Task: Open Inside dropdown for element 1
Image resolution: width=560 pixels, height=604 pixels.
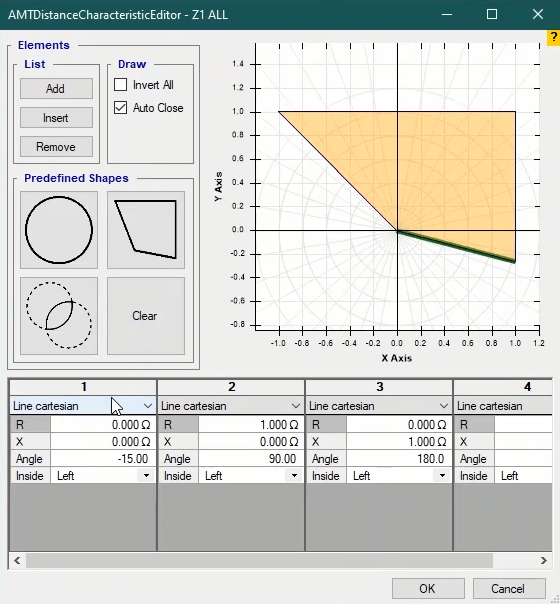Action: tap(146, 476)
